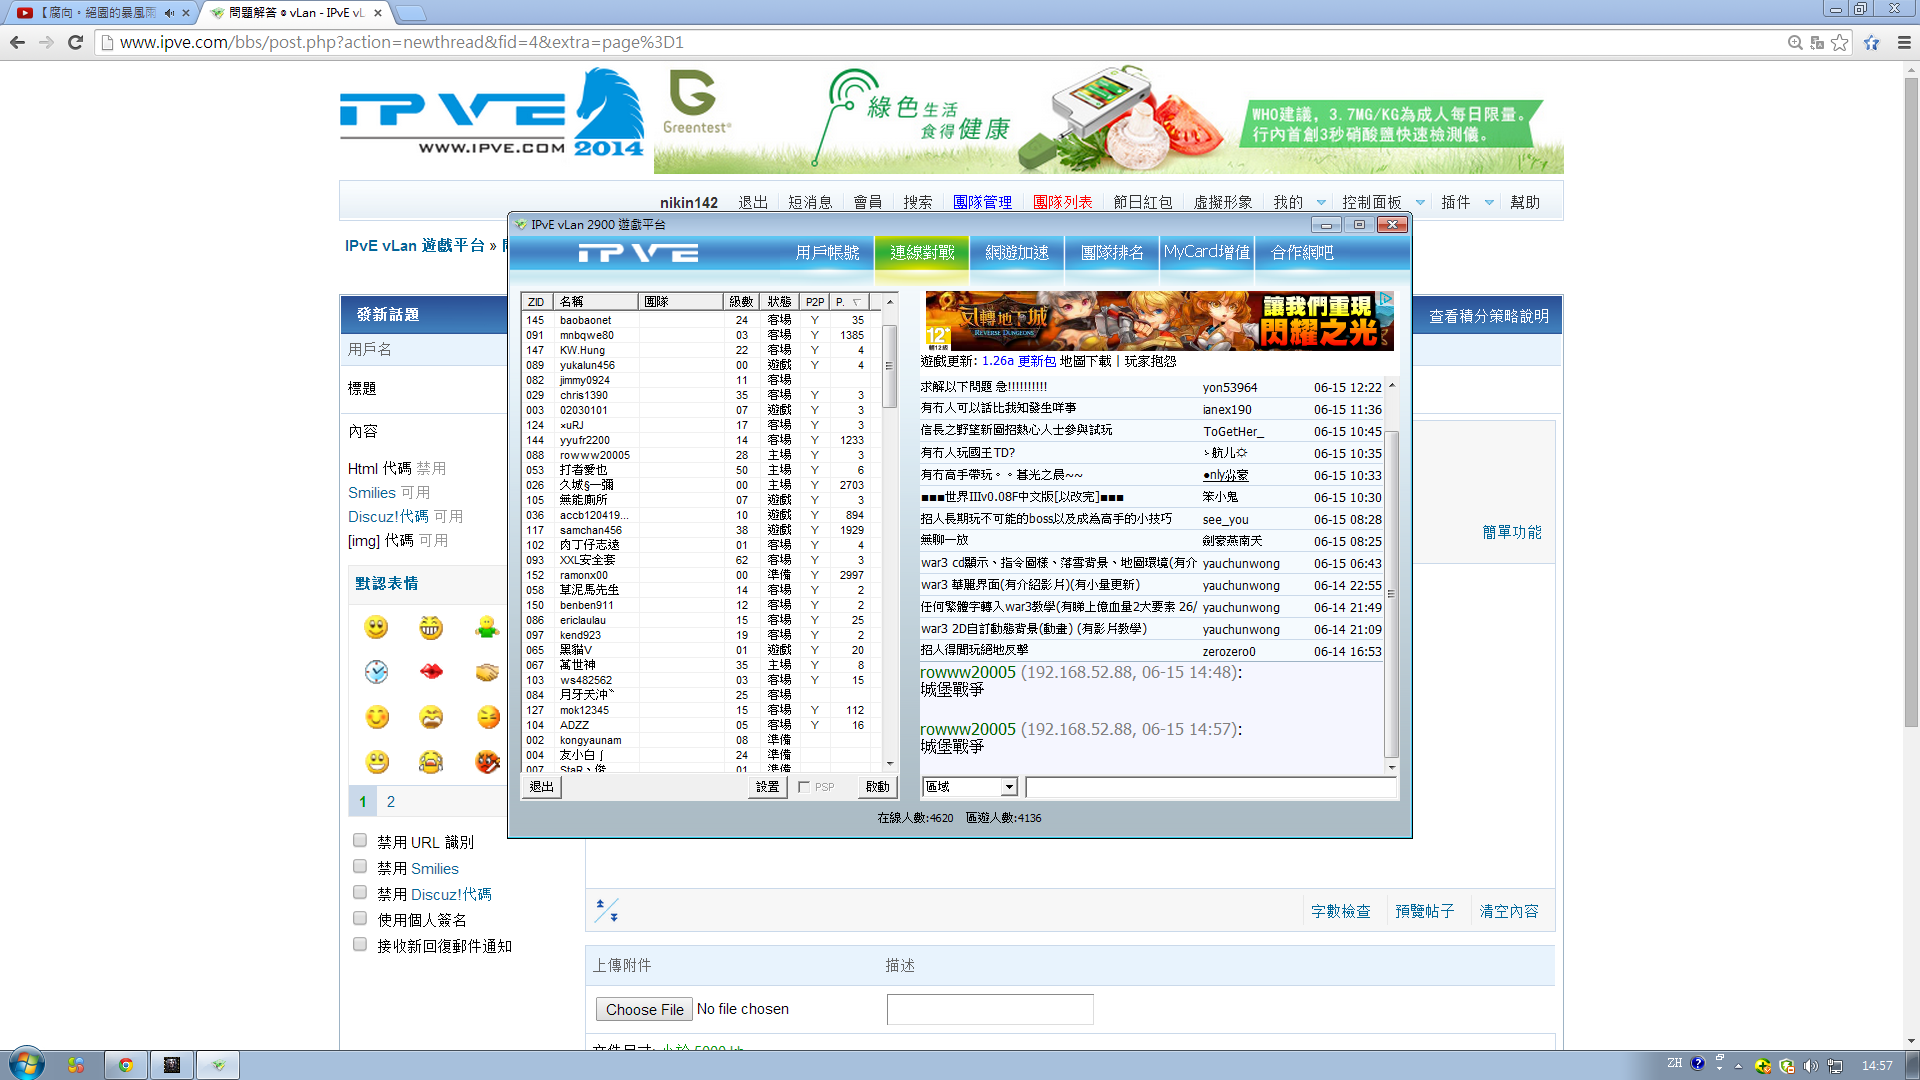
Task: Insert the big grin teeth smiley
Action: click(431, 627)
